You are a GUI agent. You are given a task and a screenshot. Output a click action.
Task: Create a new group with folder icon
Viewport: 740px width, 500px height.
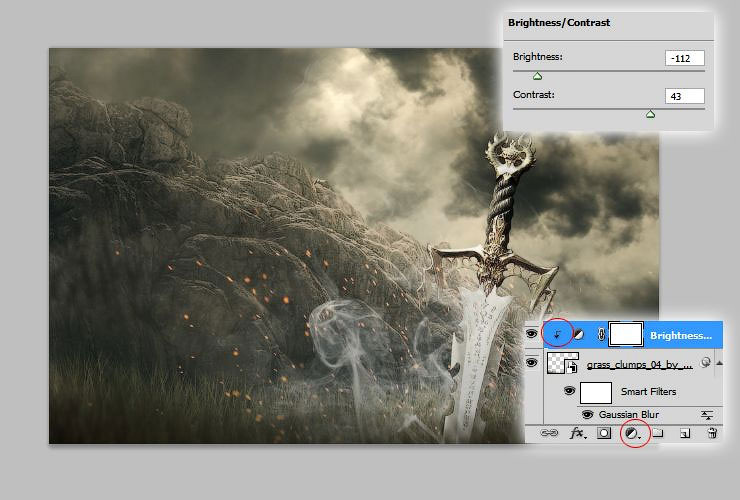coord(658,433)
